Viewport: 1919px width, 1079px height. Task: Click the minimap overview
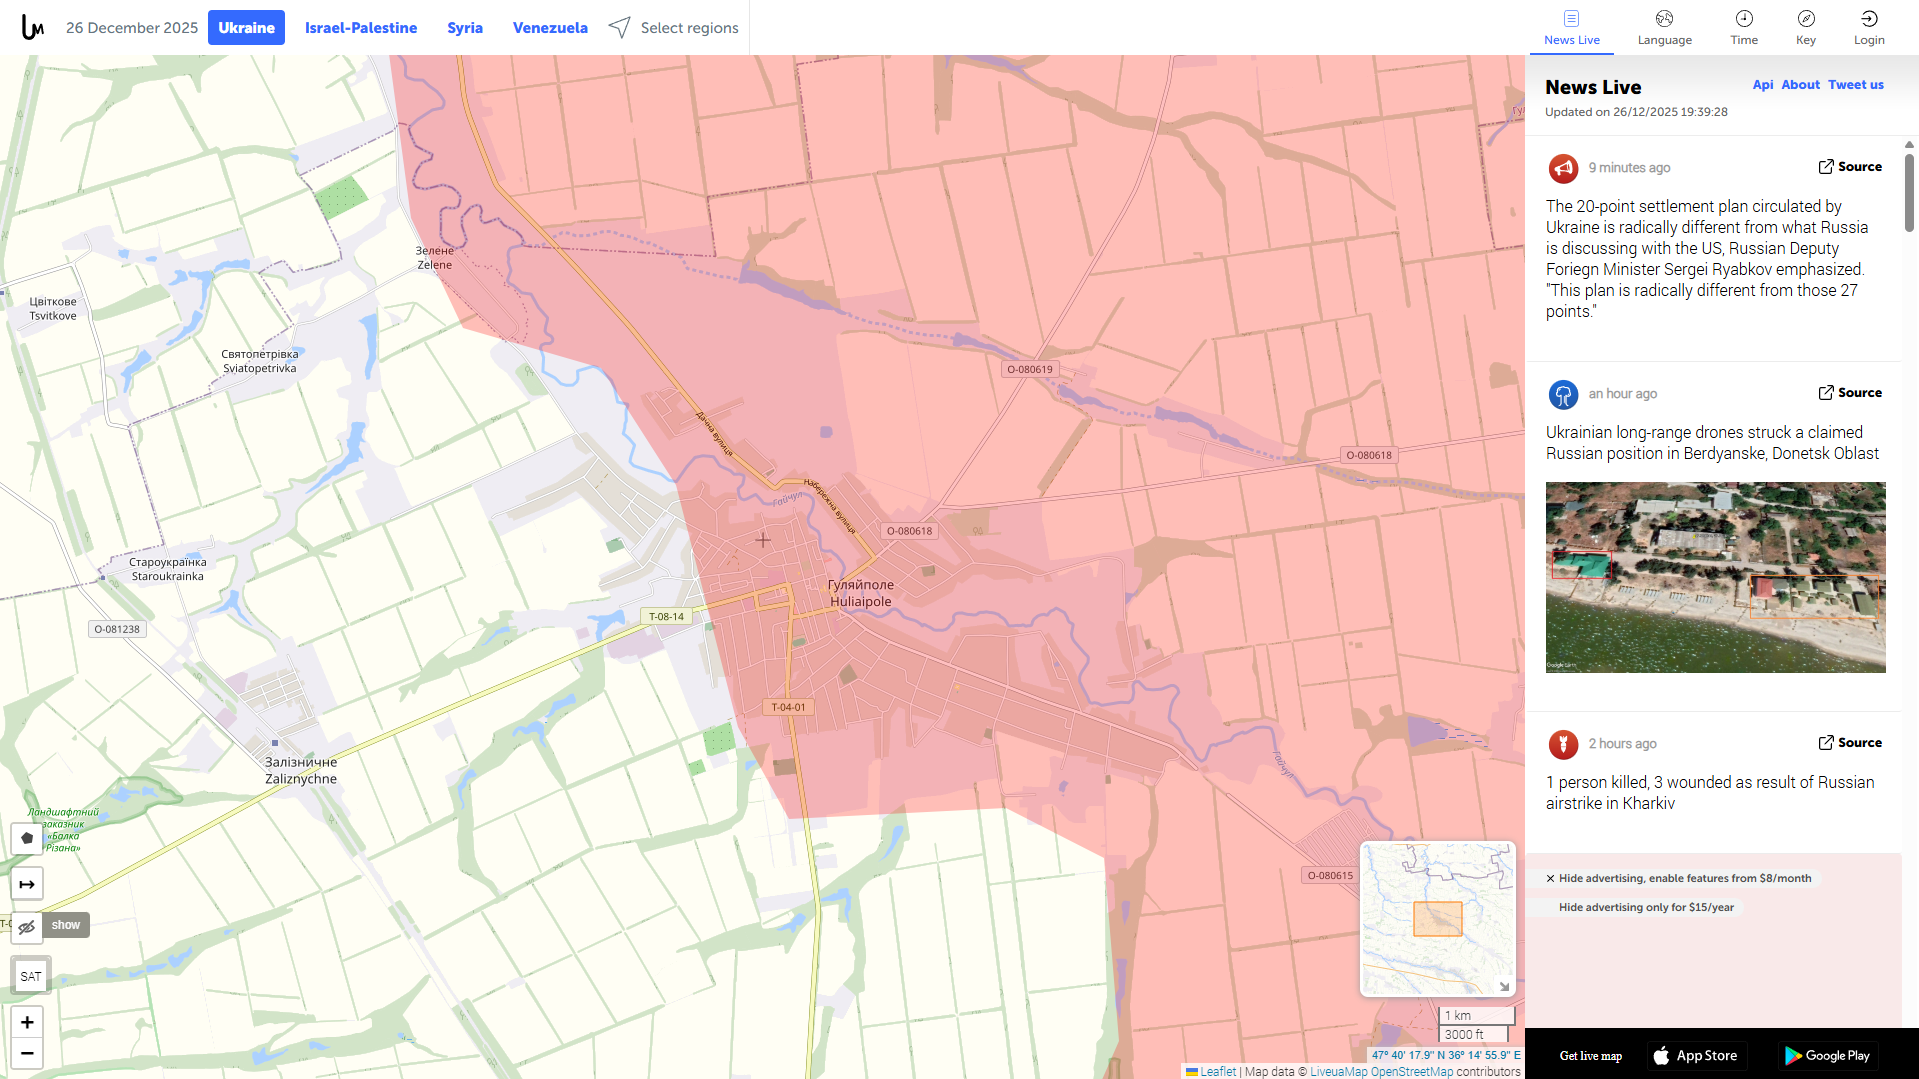click(x=1437, y=919)
